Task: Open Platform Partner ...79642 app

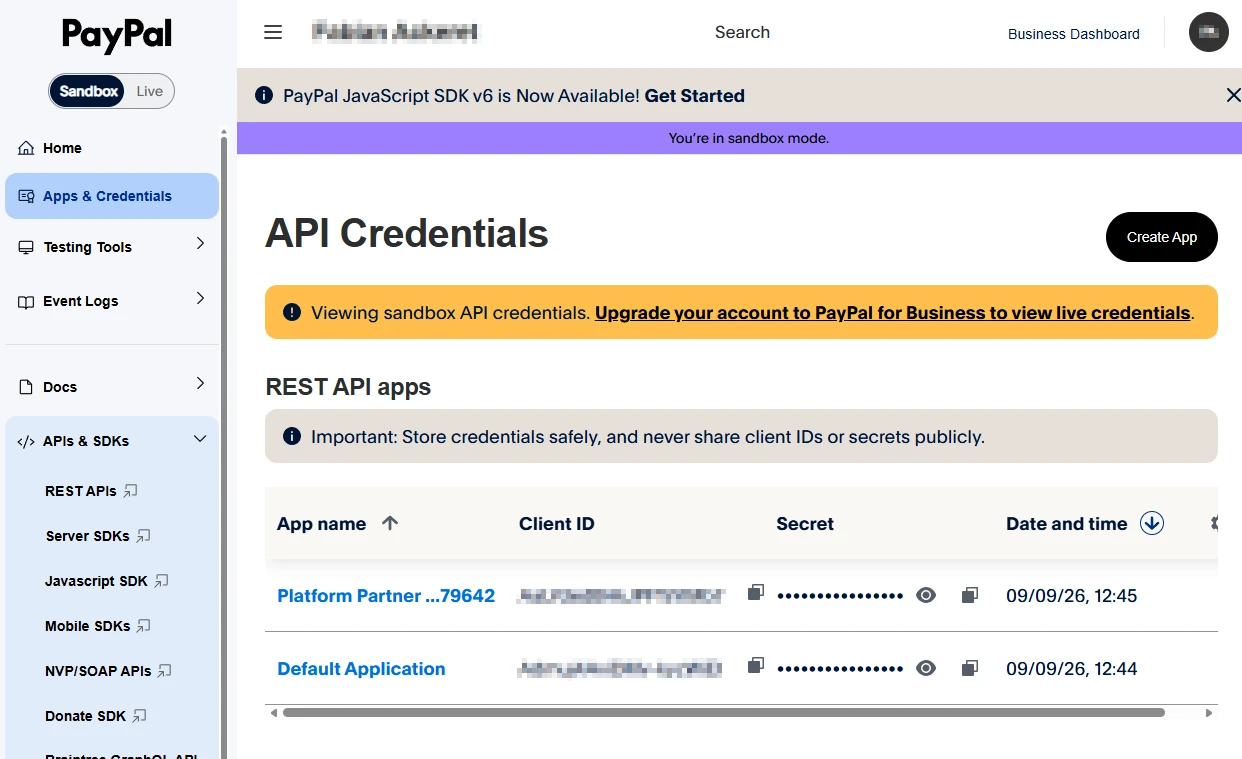Action: pos(386,596)
